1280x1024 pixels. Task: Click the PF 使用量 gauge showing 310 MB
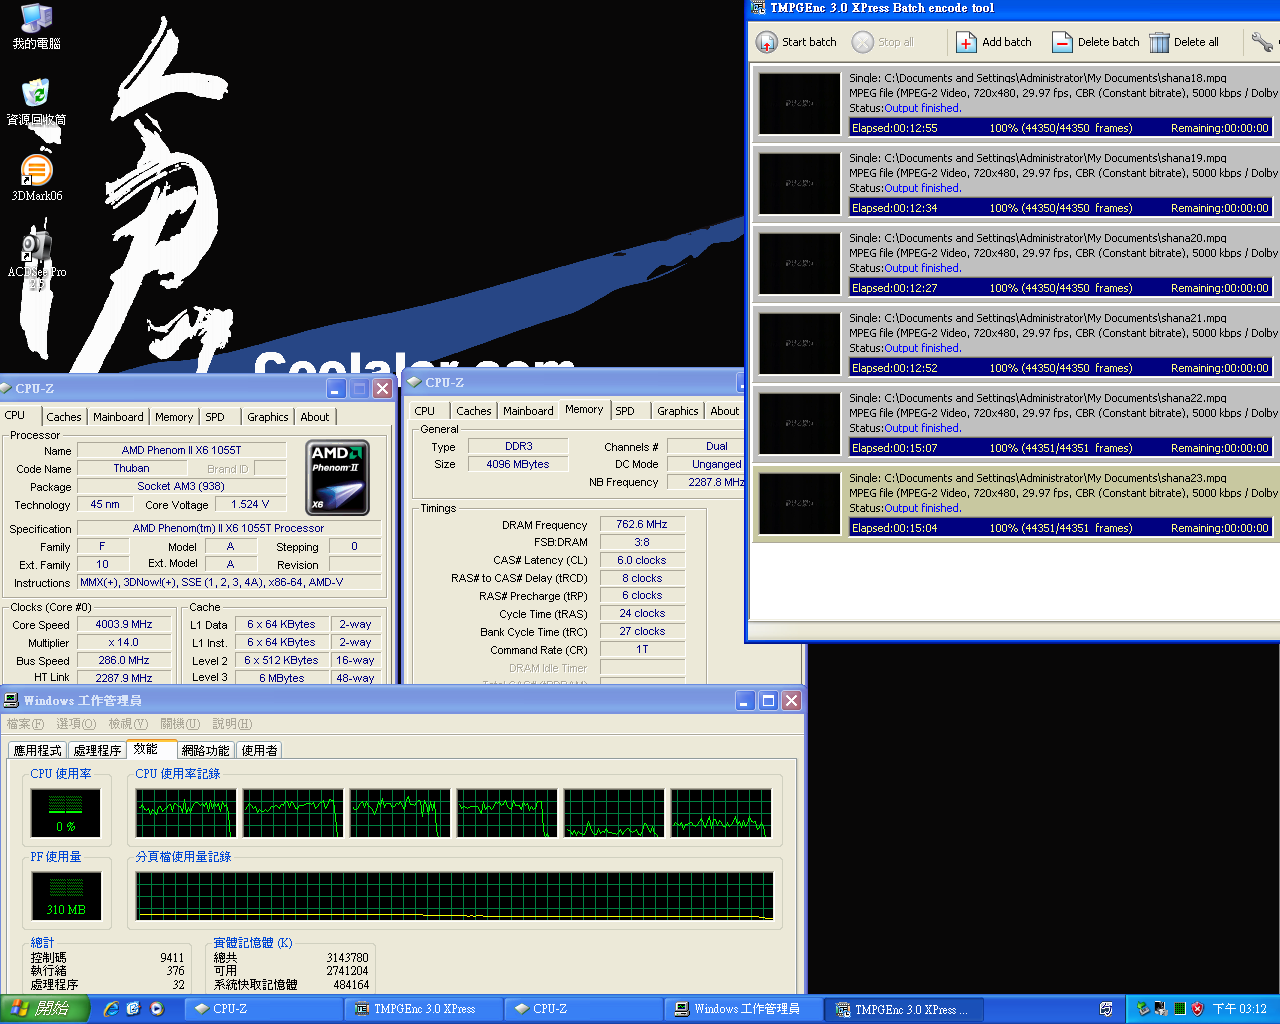click(x=66, y=895)
